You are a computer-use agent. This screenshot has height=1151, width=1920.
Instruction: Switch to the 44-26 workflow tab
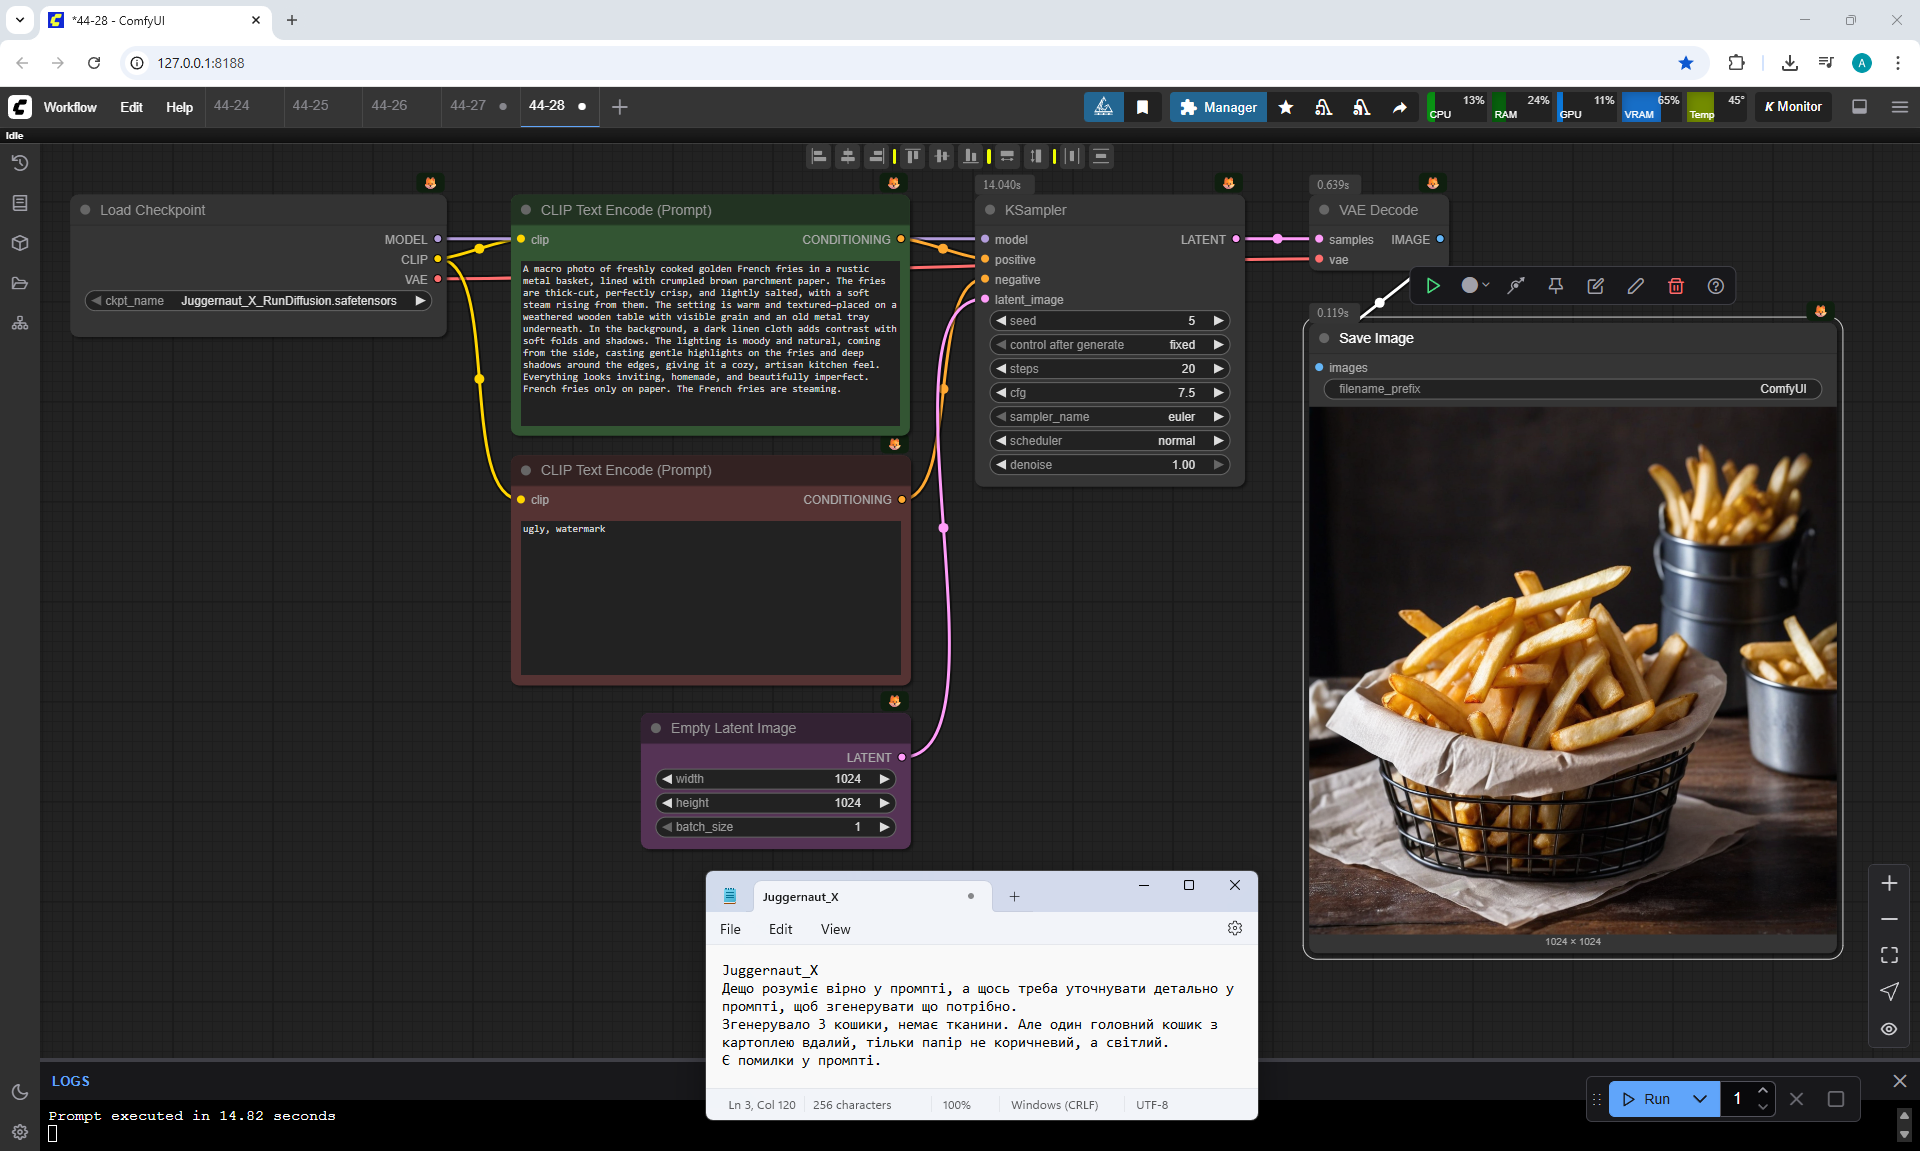(389, 106)
